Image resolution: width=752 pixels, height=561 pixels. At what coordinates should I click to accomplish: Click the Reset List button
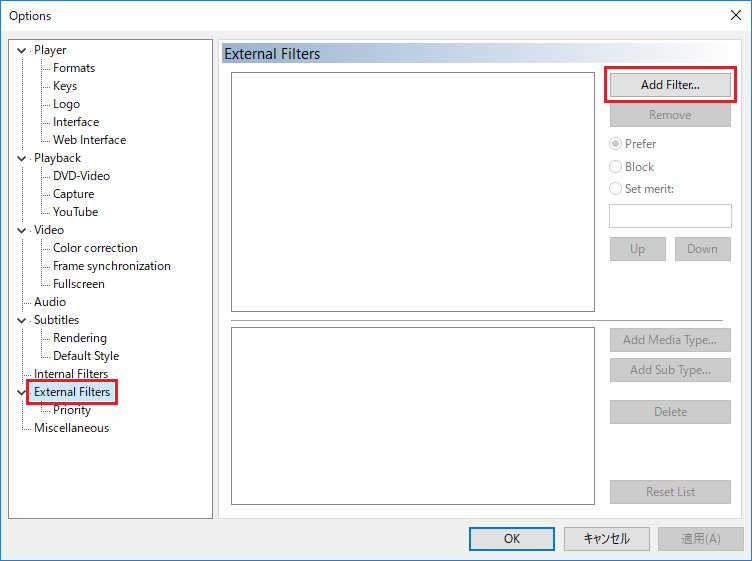coord(670,492)
